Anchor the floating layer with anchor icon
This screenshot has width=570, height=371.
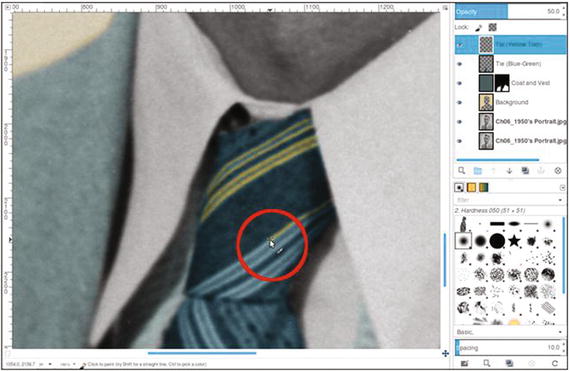(x=541, y=170)
